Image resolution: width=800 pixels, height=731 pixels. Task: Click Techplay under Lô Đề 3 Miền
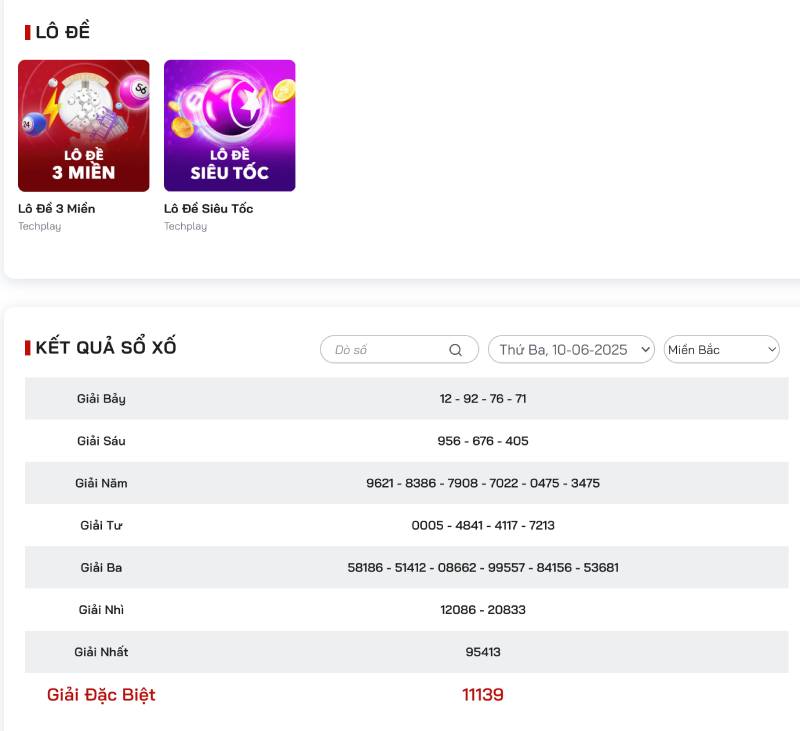click(40, 226)
